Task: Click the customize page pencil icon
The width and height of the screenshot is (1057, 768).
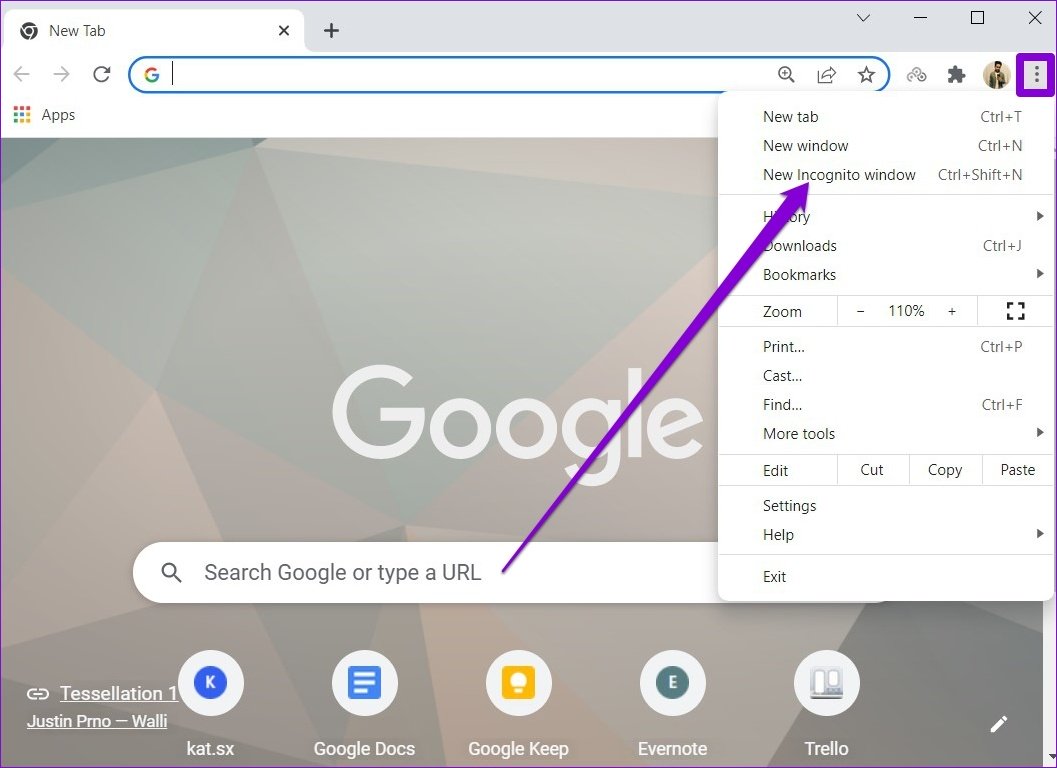Action: pyautogui.click(x=998, y=724)
